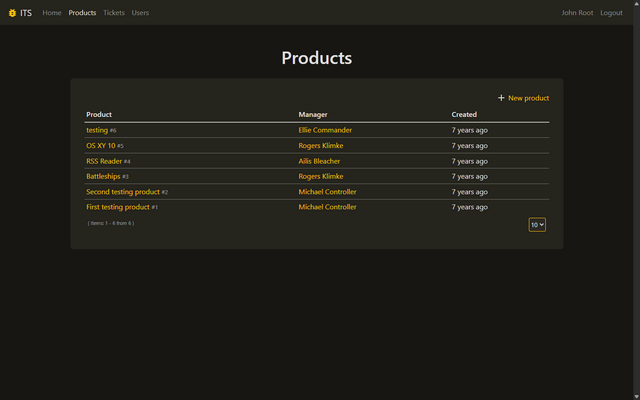This screenshot has height=400, width=640.
Task: Click the plus icon beside New product
Action: (501, 98)
